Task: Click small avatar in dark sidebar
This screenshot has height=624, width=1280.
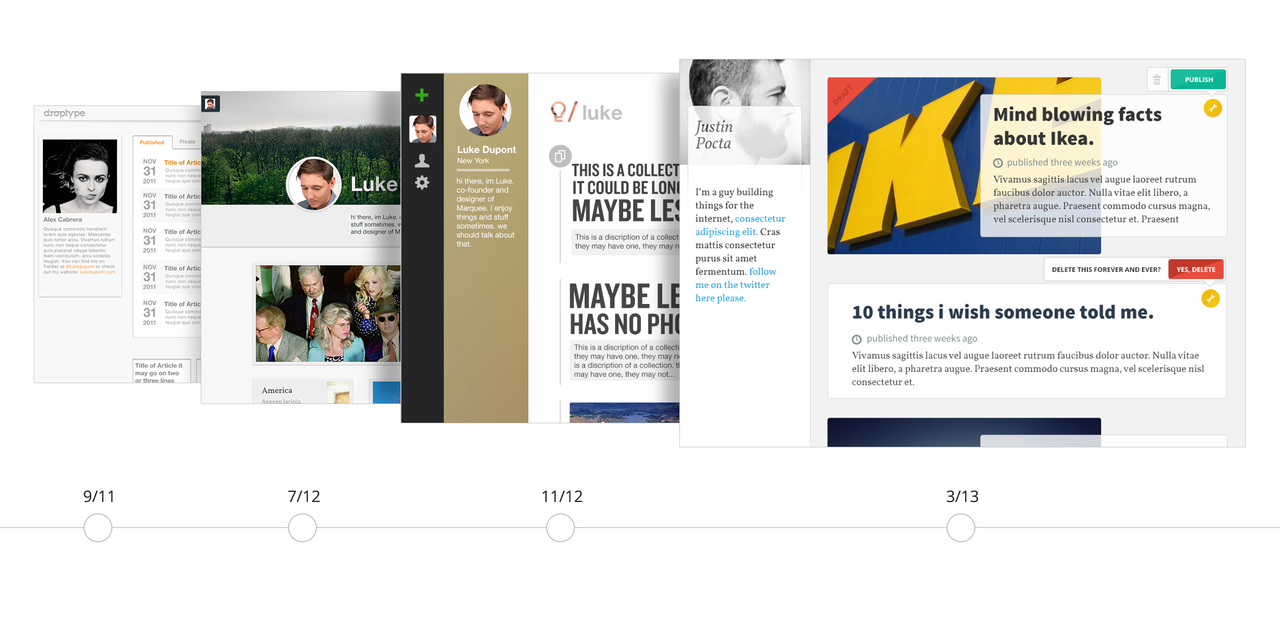Action: 422,129
